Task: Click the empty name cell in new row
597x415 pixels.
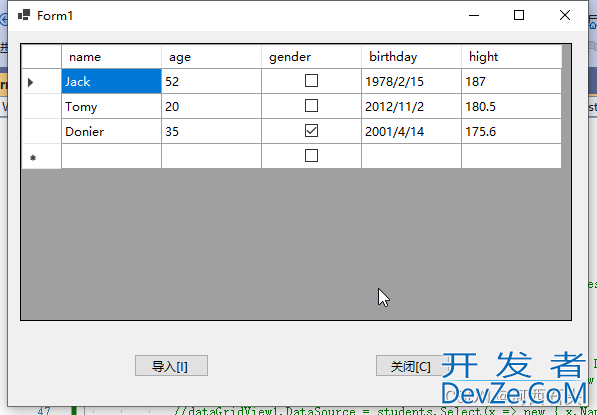Action: (x=111, y=156)
